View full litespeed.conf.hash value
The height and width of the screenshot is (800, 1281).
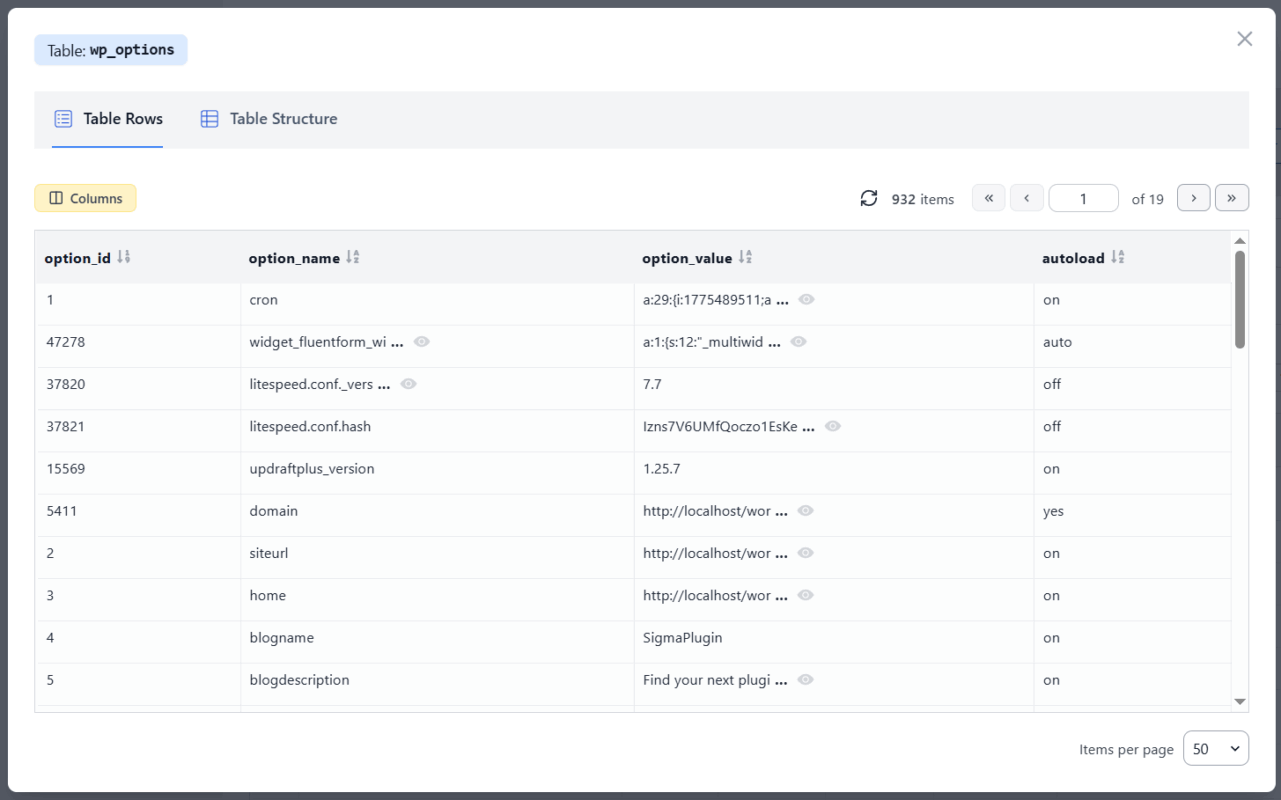coord(832,426)
